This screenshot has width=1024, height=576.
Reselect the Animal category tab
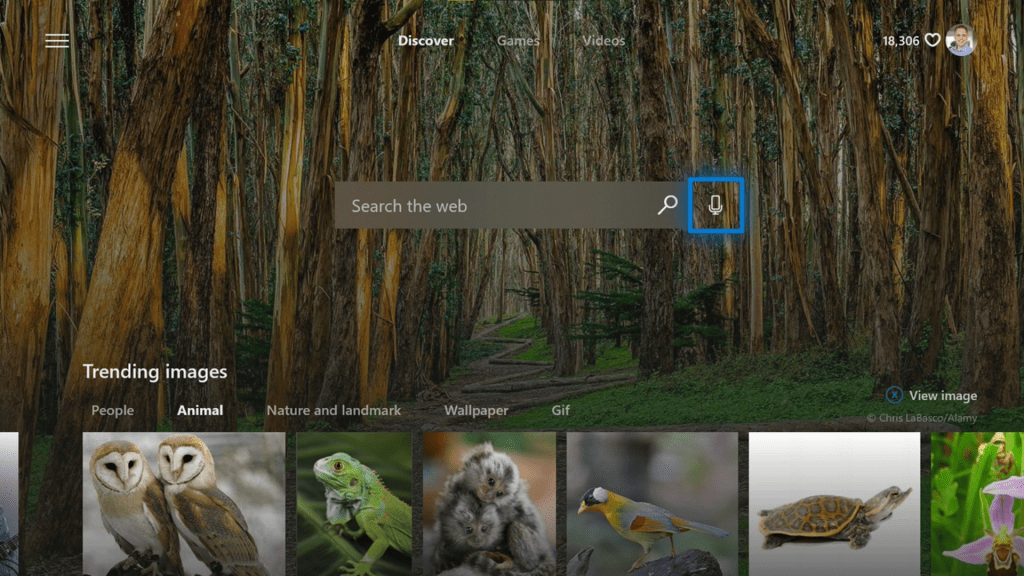click(x=199, y=410)
